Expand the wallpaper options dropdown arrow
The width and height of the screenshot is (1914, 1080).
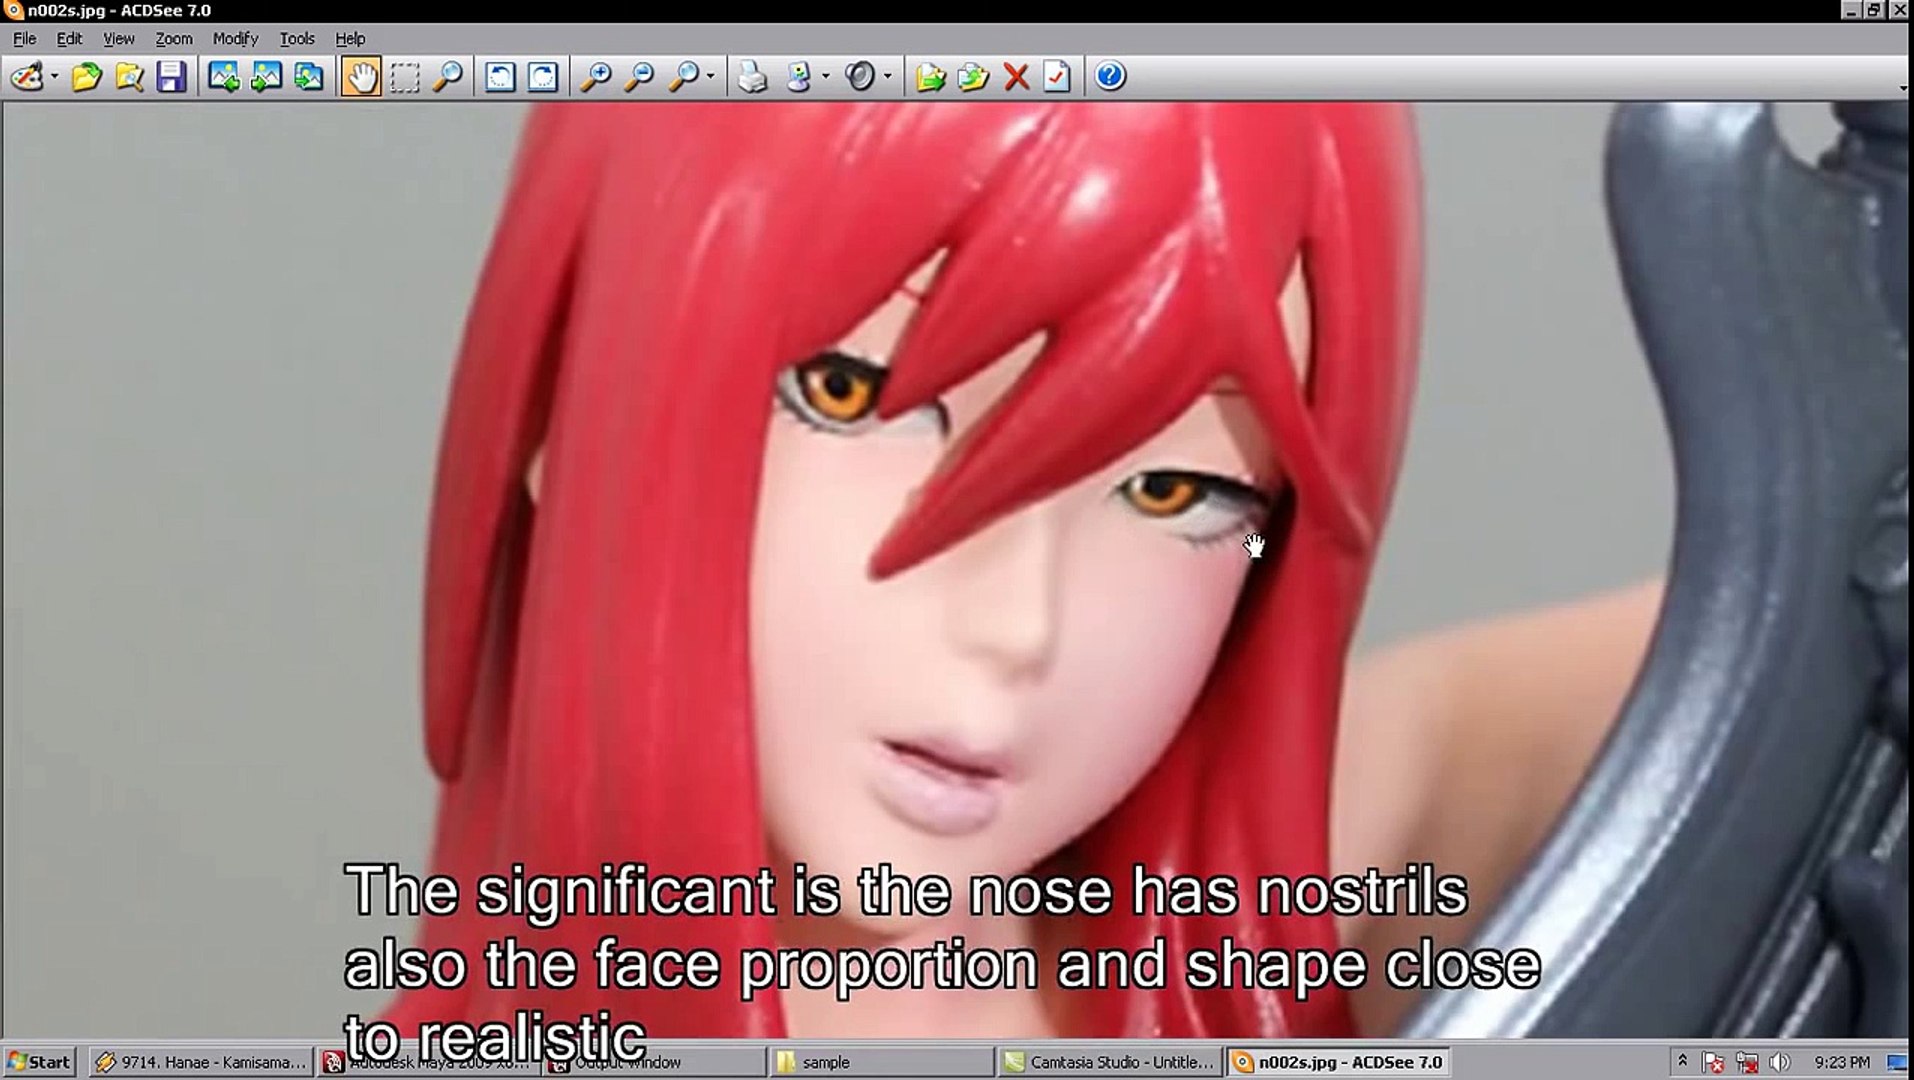coord(825,76)
